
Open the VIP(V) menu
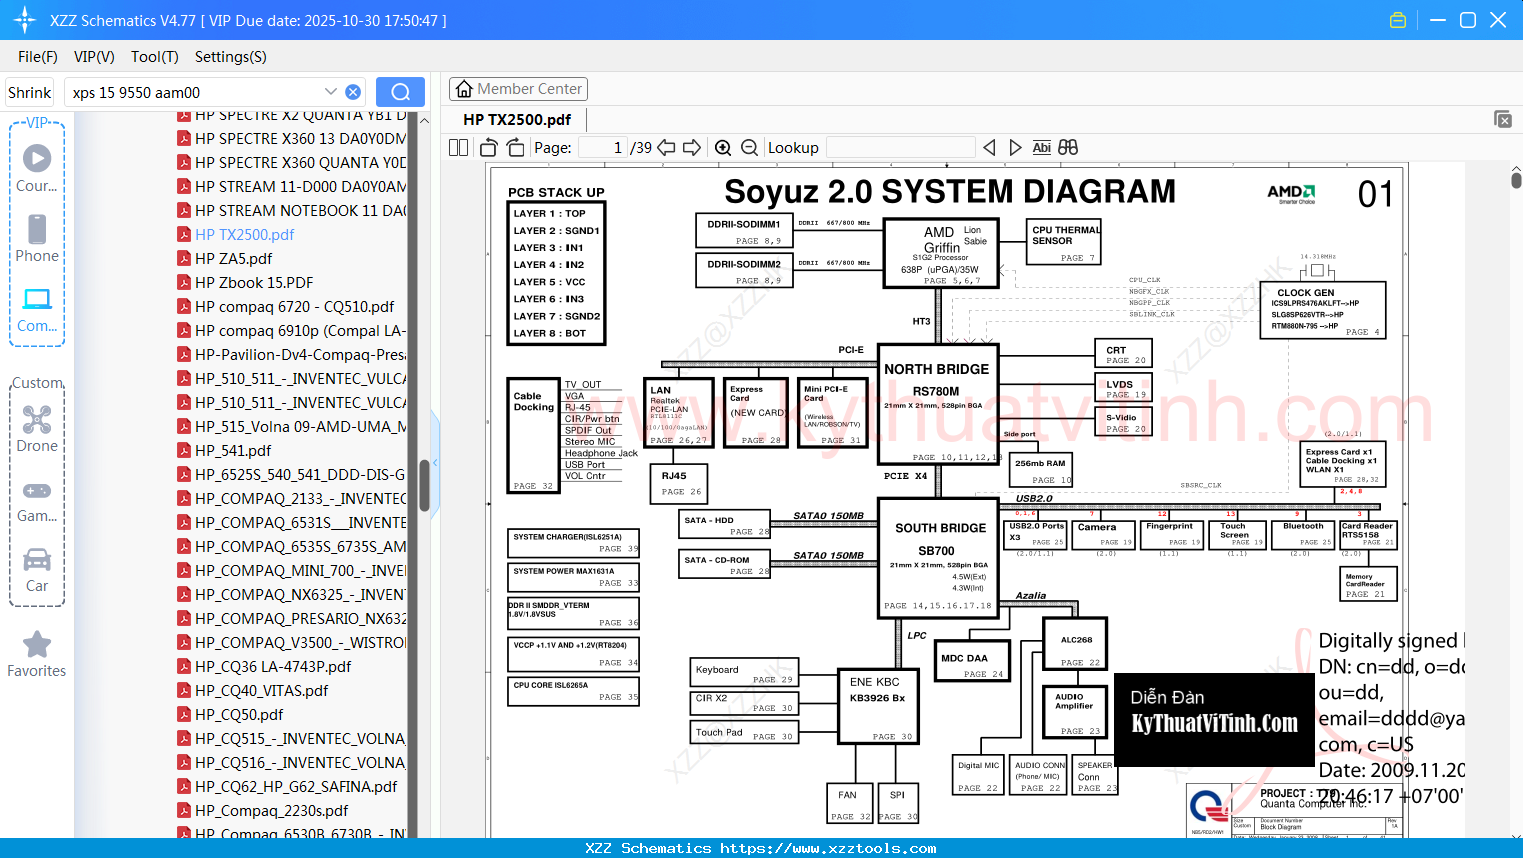click(94, 57)
